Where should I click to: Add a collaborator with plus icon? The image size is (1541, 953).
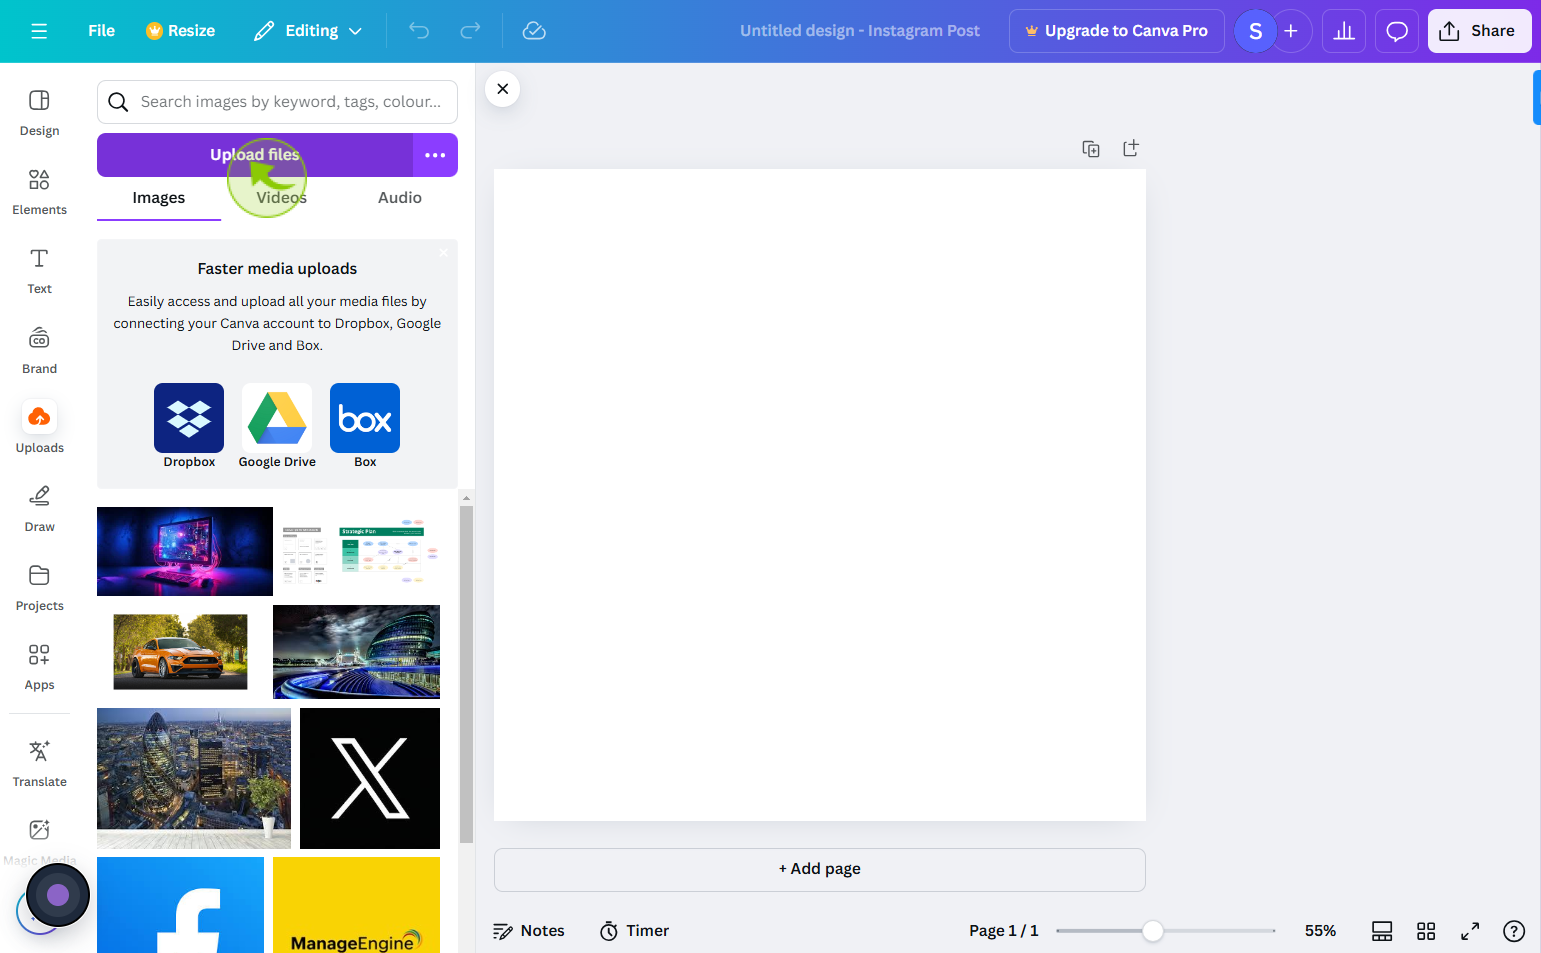pyautogui.click(x=1292, y=31)
